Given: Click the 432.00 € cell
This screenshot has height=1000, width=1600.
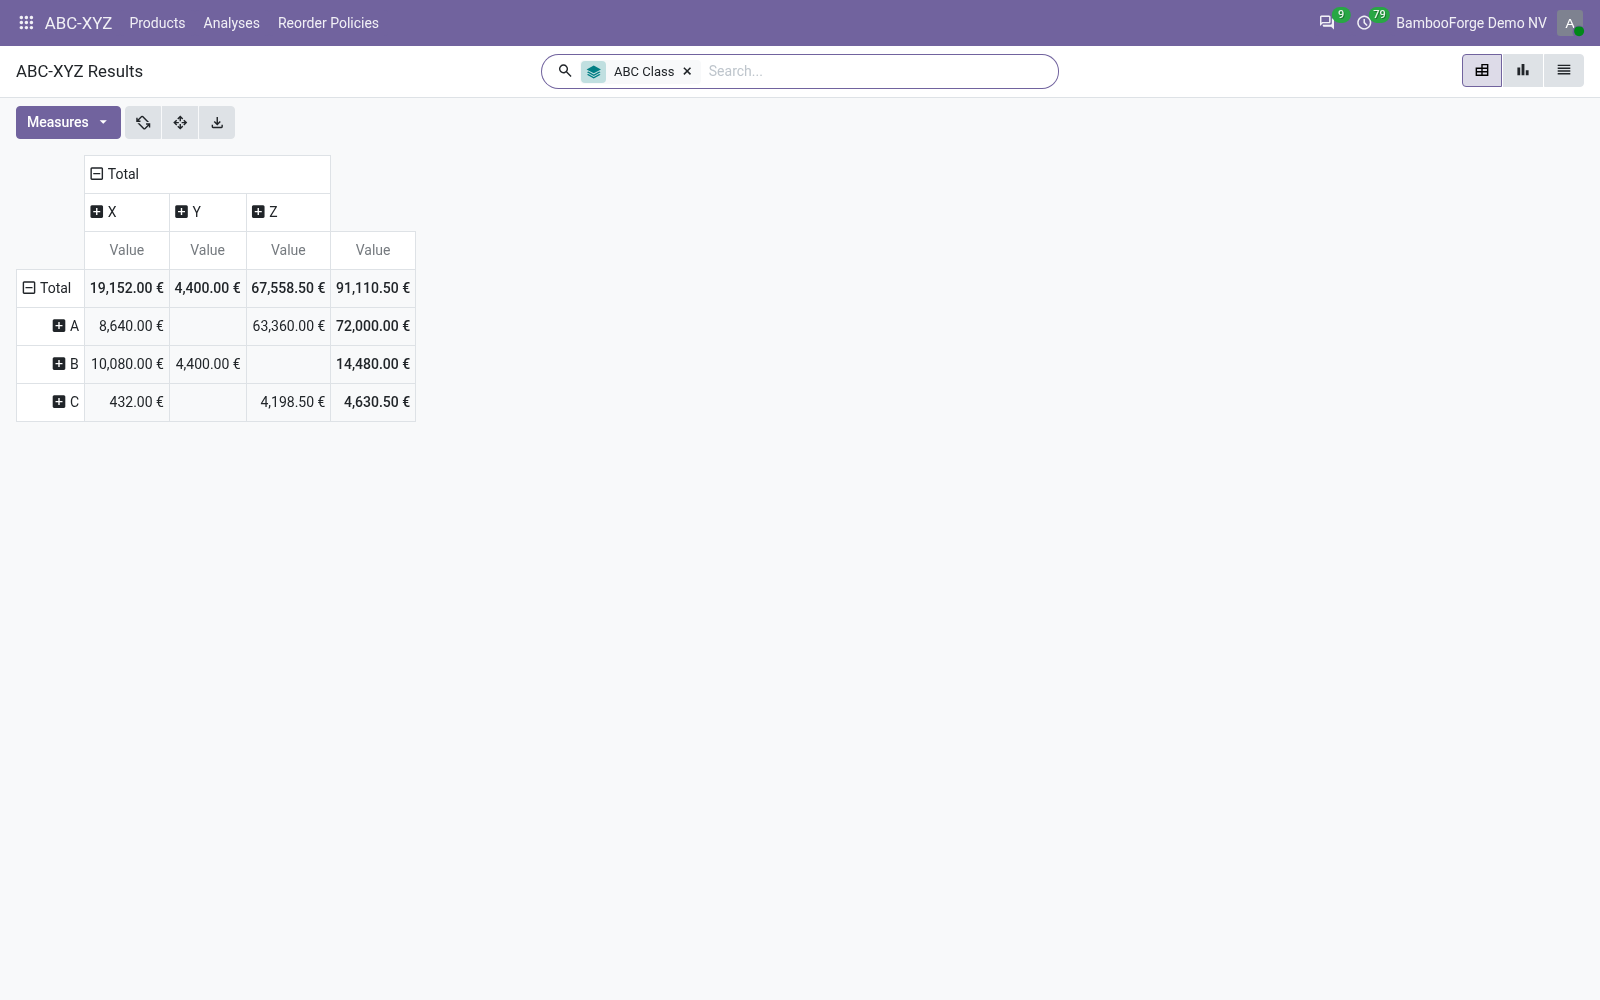Looking at the screenshot, I should coord(127,402).
